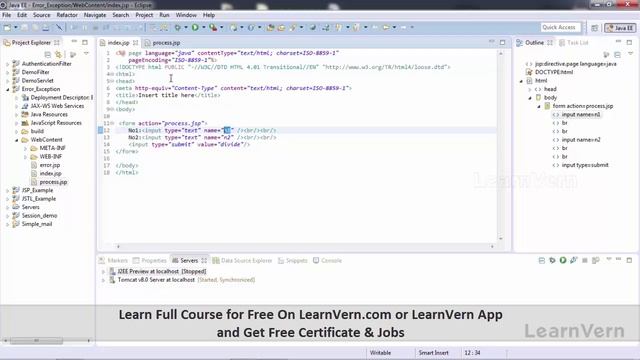Switch to the Console tab

327,260
